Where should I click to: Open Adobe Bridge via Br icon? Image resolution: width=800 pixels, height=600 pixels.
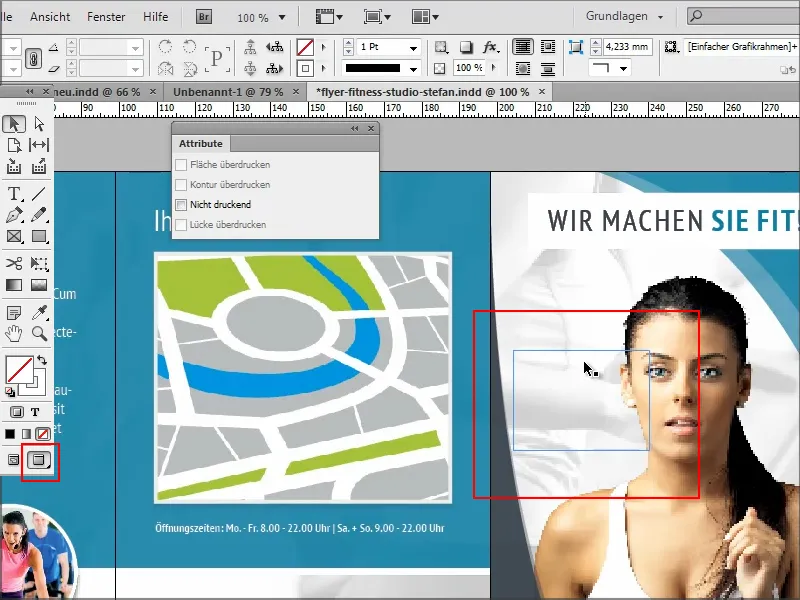204,17
